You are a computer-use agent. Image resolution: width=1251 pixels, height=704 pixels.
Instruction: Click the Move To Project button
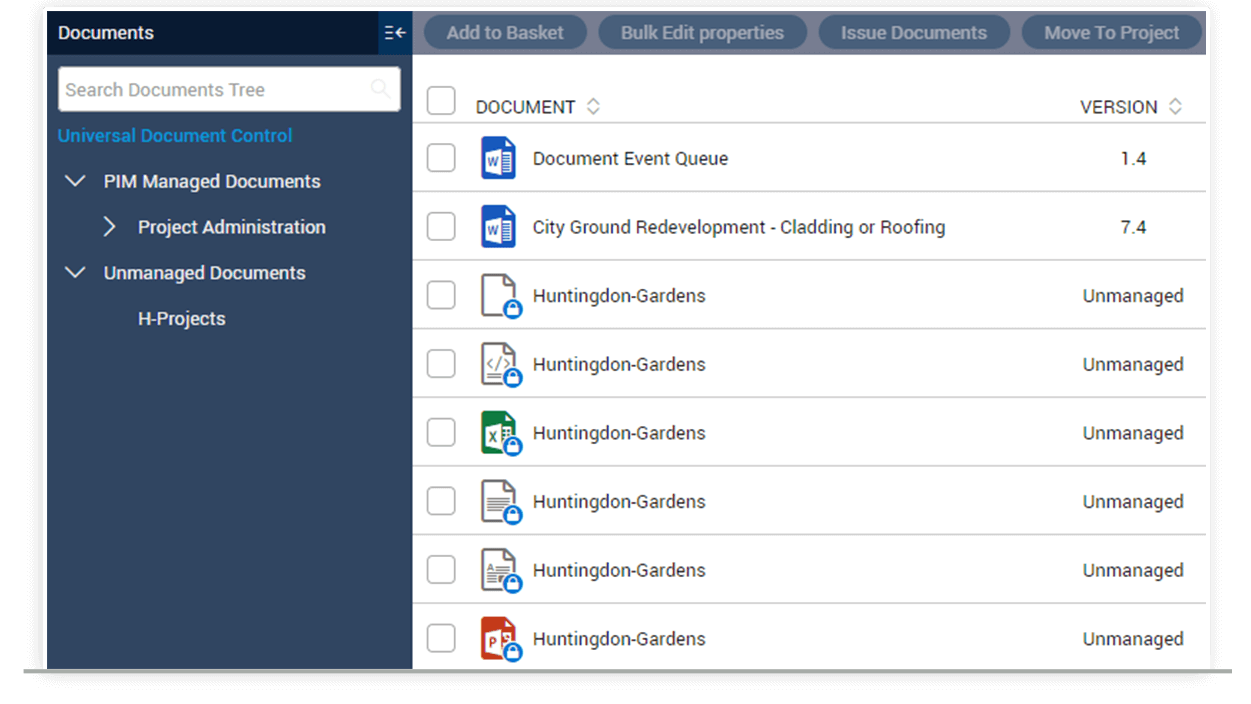pos(1112,32)
